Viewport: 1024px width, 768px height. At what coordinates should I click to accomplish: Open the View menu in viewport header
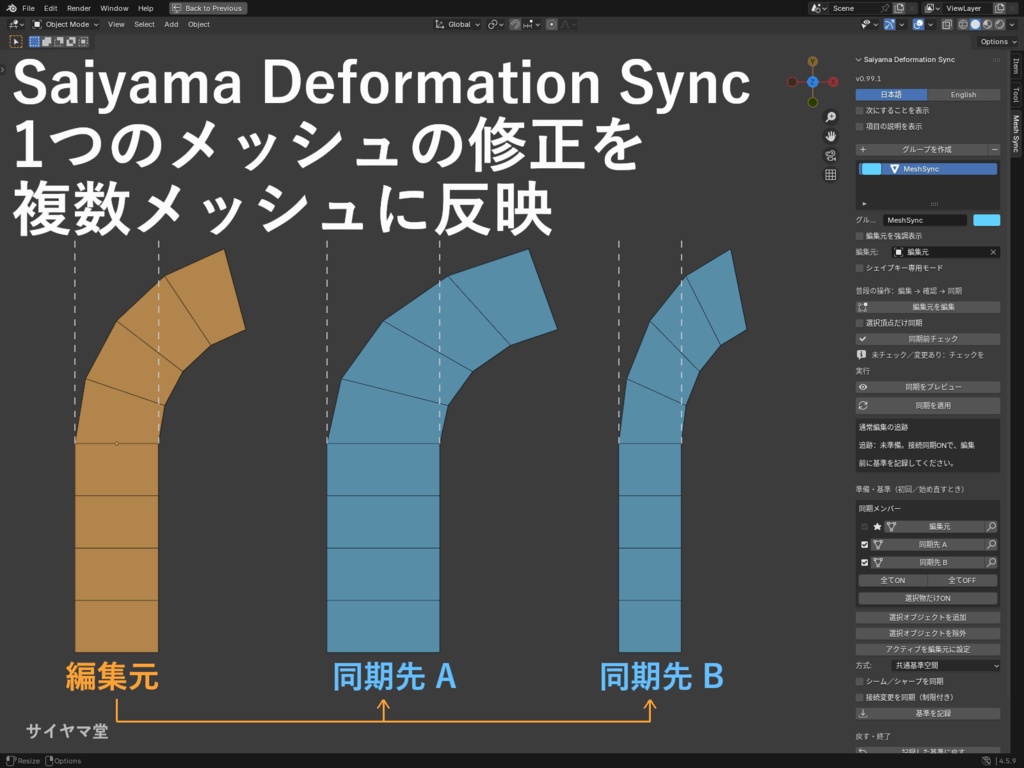[x=116, y=24]
